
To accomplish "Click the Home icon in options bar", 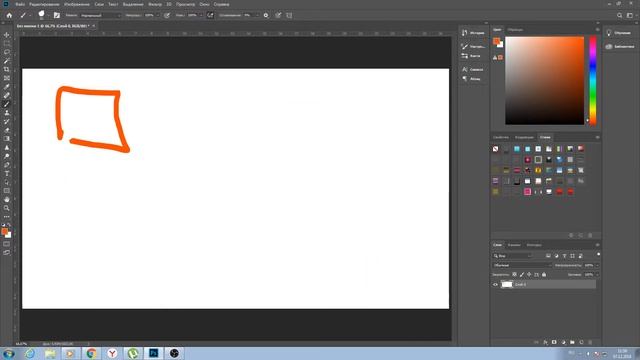I will [x=9, y=15].
